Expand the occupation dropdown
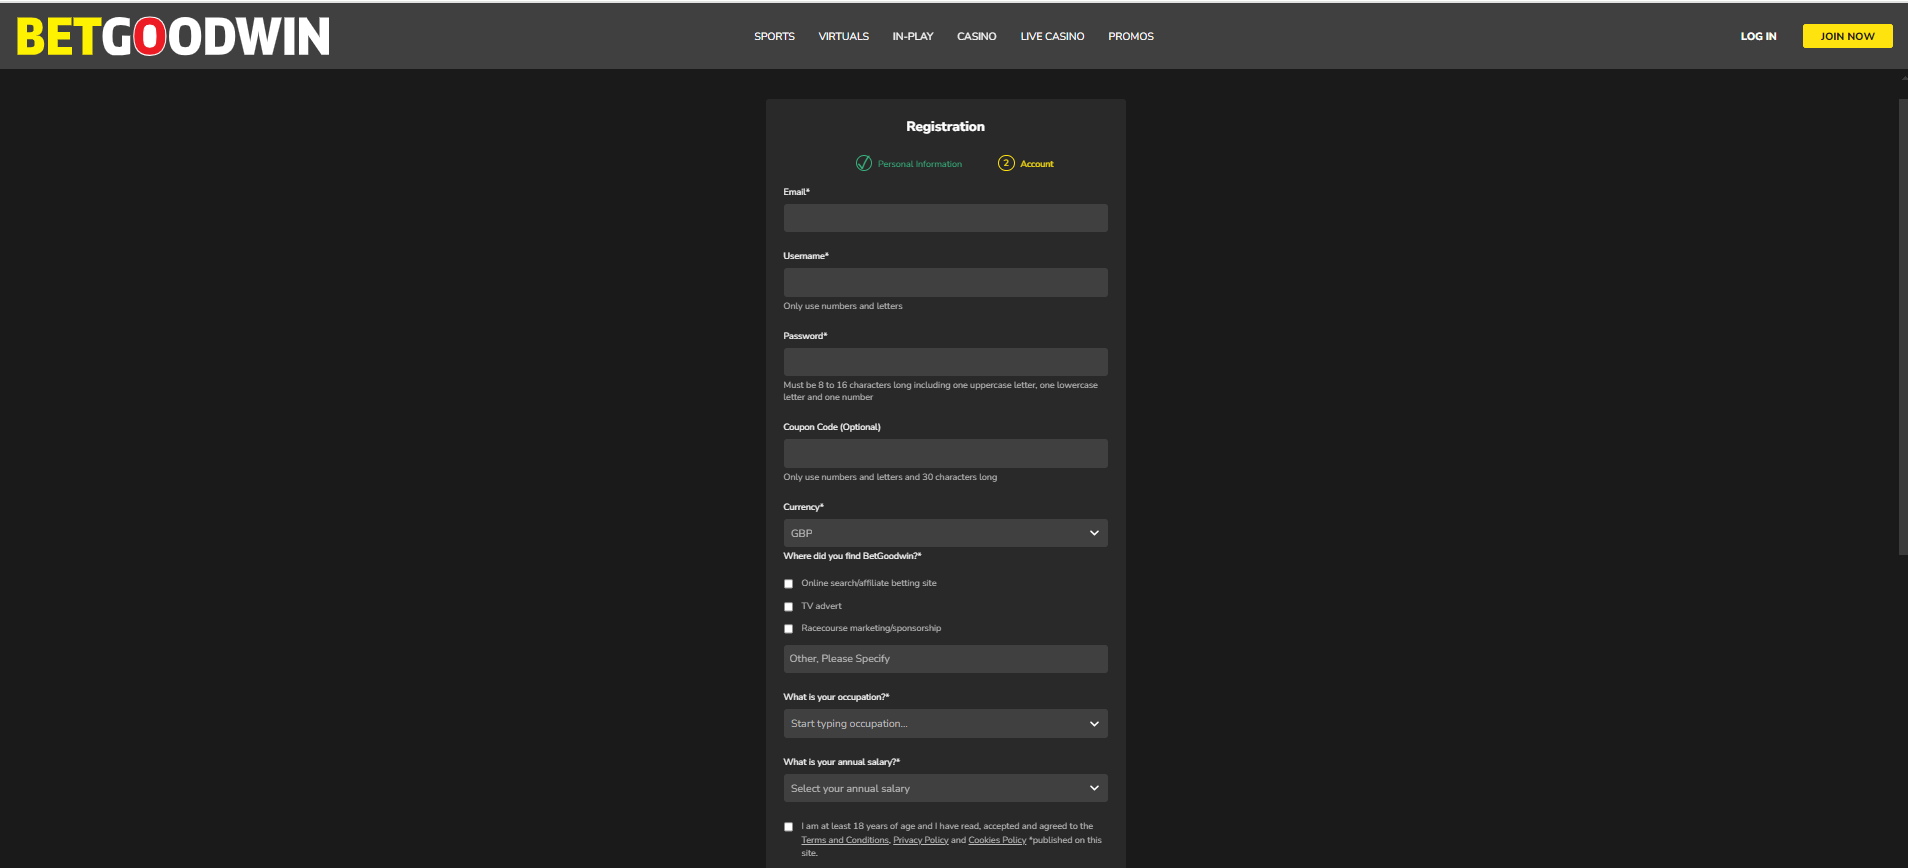This screenshot has width=1908, height=868. pos(945,724)
